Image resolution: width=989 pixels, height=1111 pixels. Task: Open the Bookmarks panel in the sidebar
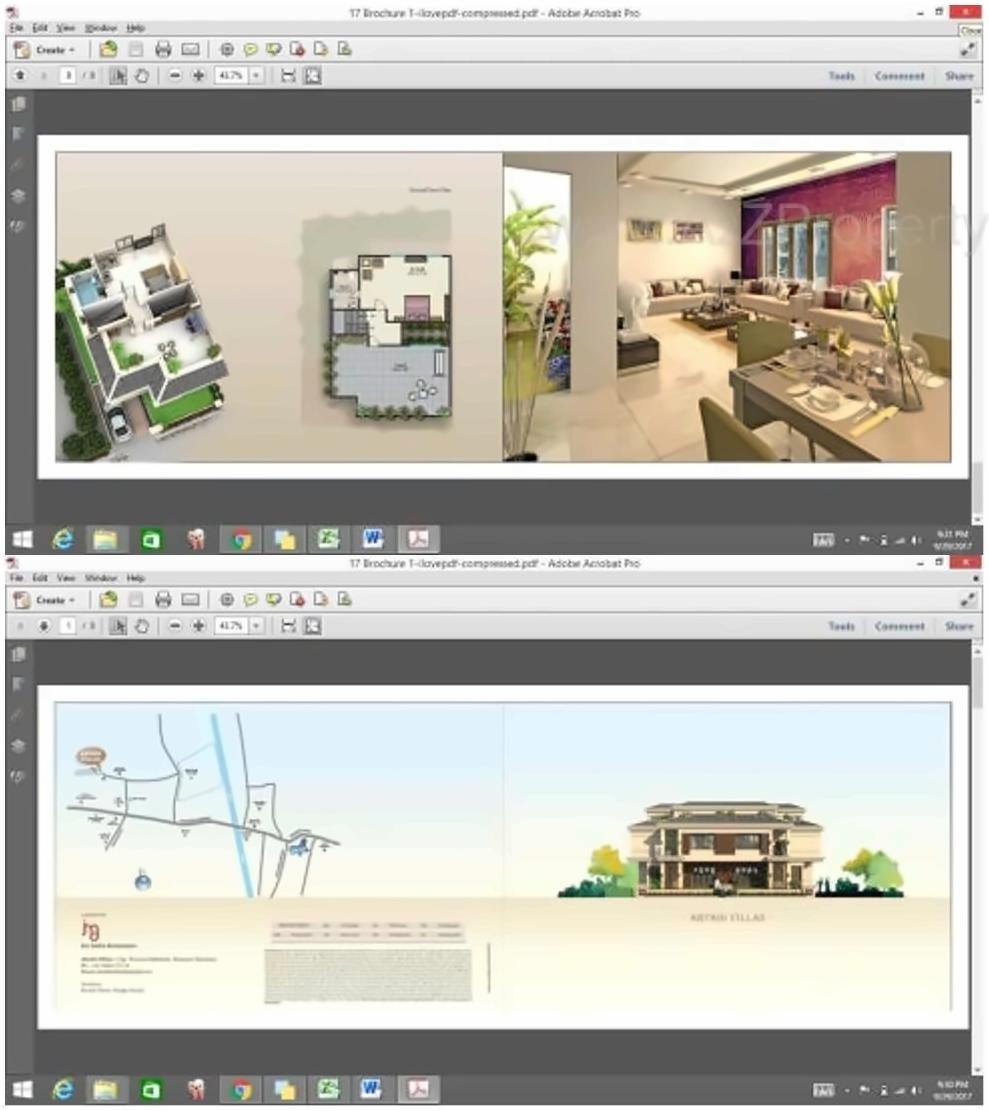[16, 133]
